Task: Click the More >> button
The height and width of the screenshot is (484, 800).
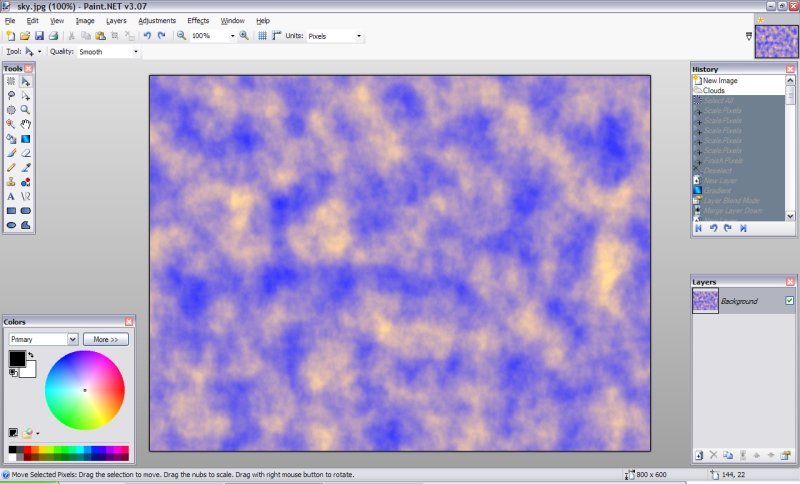Action: (105, 340)
